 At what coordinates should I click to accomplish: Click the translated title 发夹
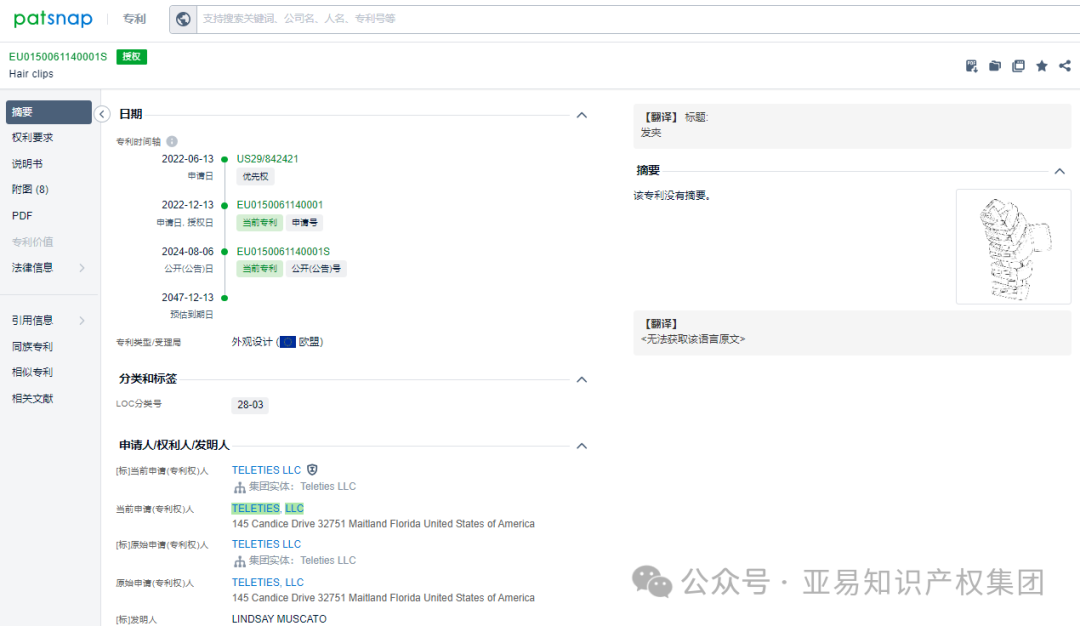[x=651, y=133]
